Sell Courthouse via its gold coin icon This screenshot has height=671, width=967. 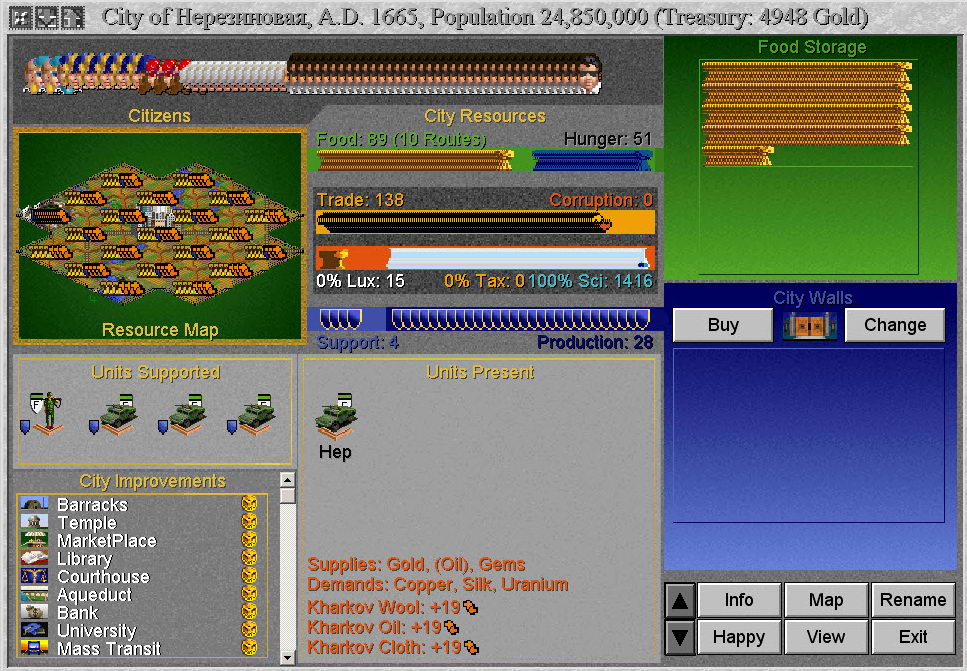click(x=249, y=575)
